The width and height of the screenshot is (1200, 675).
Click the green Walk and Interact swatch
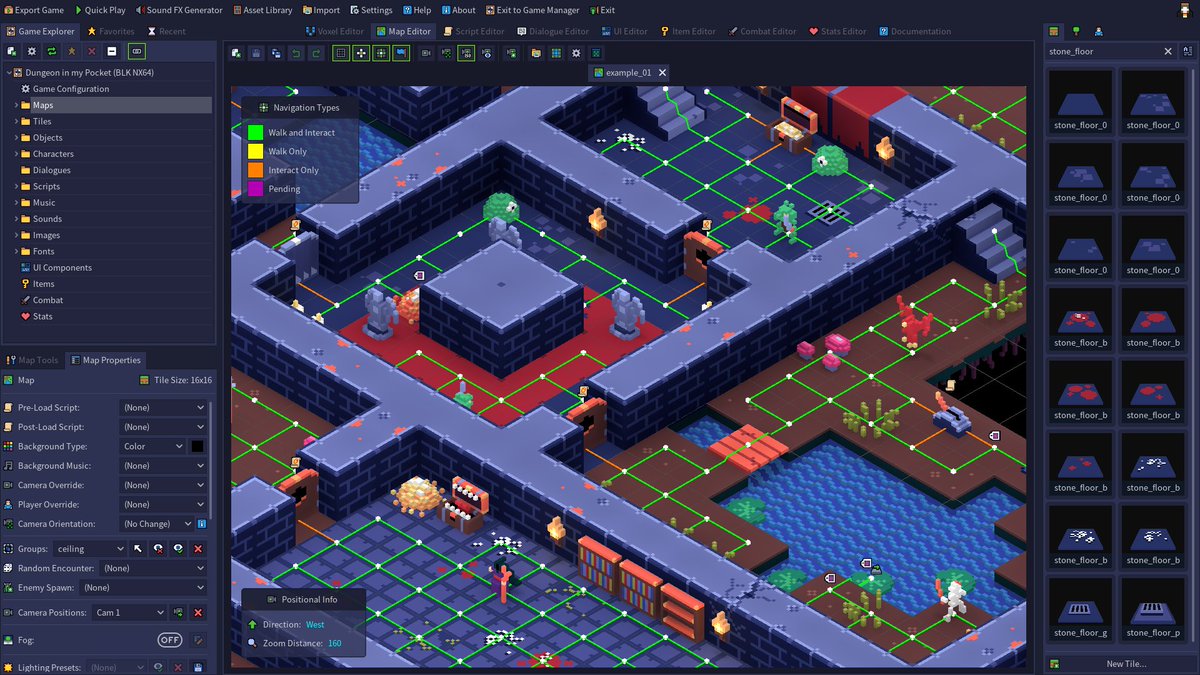point(255,132)
